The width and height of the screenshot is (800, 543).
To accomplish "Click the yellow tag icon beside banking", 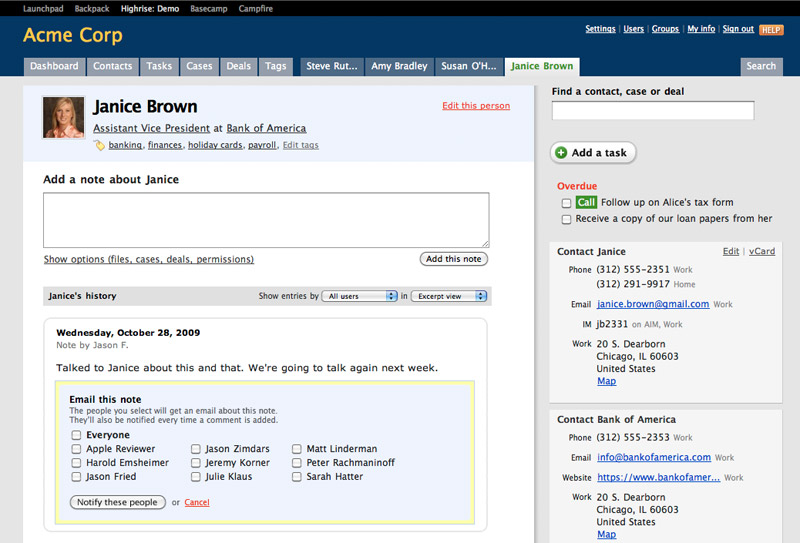I will click(x=99, y=145).
